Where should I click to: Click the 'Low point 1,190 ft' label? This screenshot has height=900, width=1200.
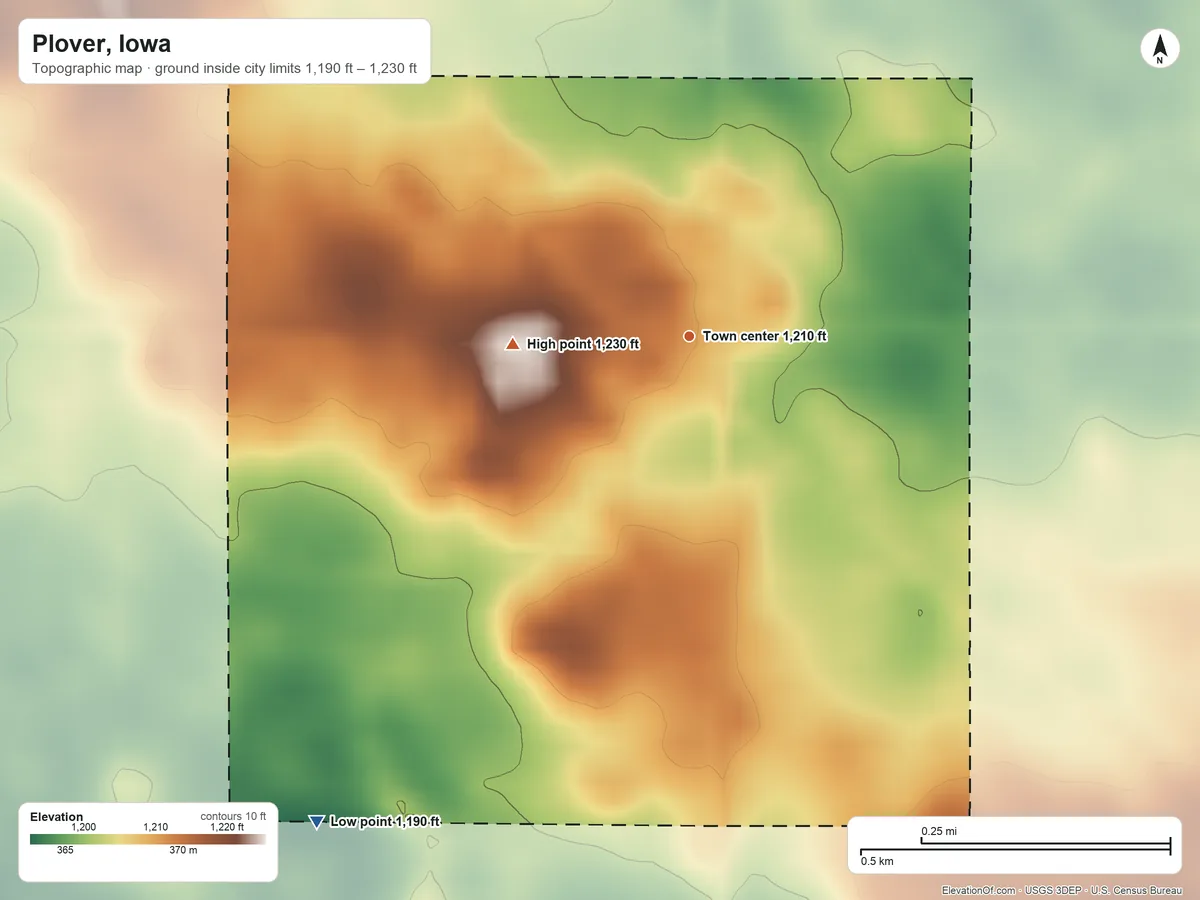point(385,822)
